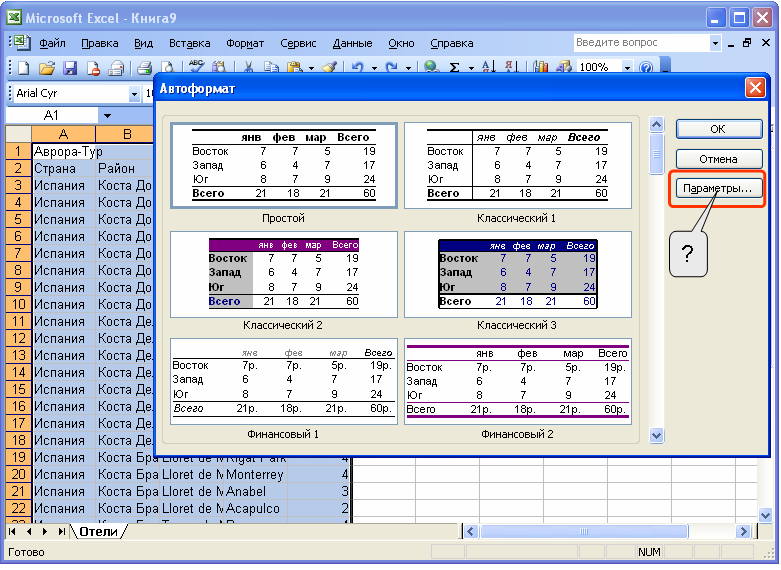Click the Save floppy disk icon
This screenshot has width=781, height=570.
coord(70,67)
